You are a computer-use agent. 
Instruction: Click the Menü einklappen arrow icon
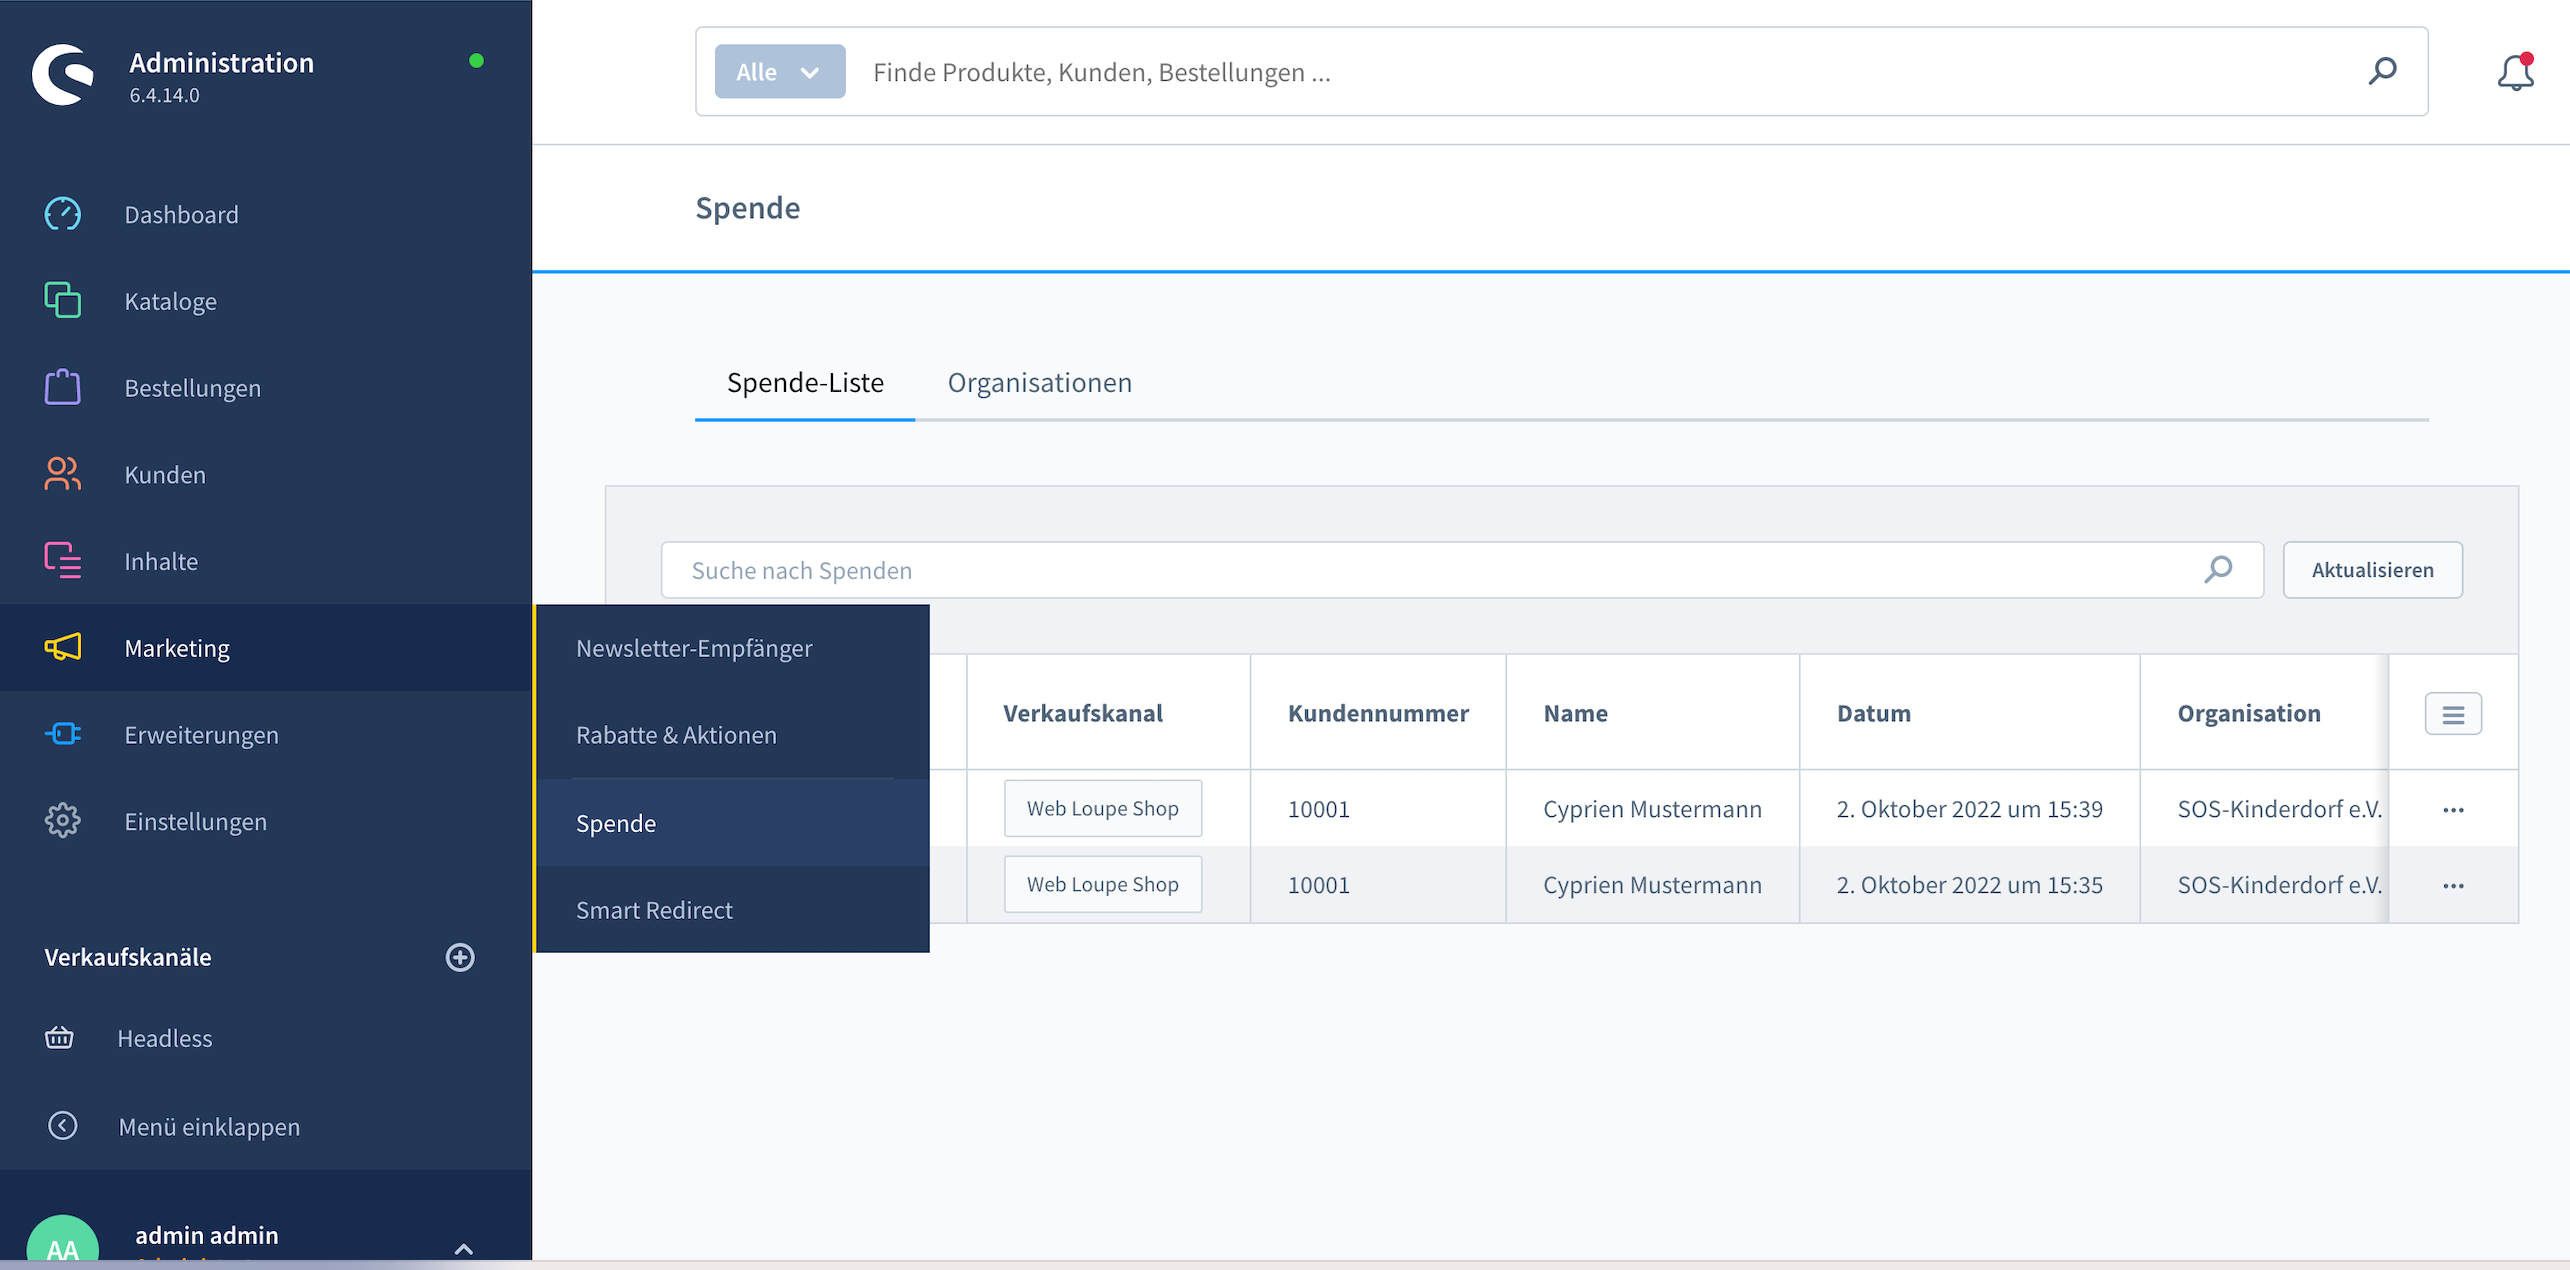point(62,1126)
